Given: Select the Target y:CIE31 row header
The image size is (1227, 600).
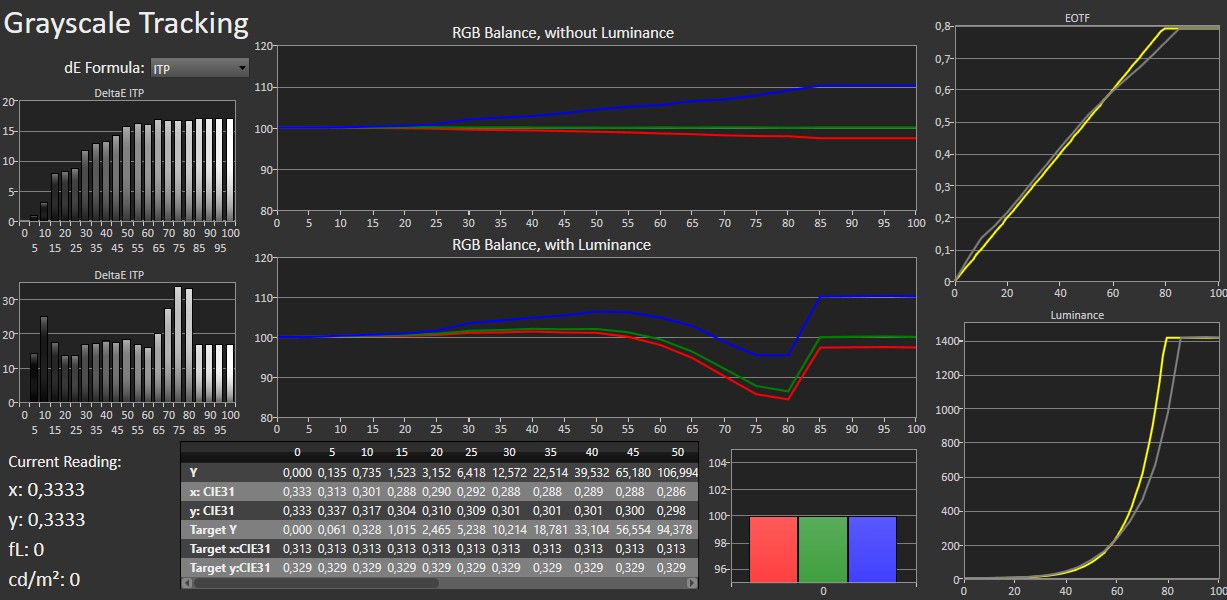Looking at the screenshot, I should [x=230, y=567].
